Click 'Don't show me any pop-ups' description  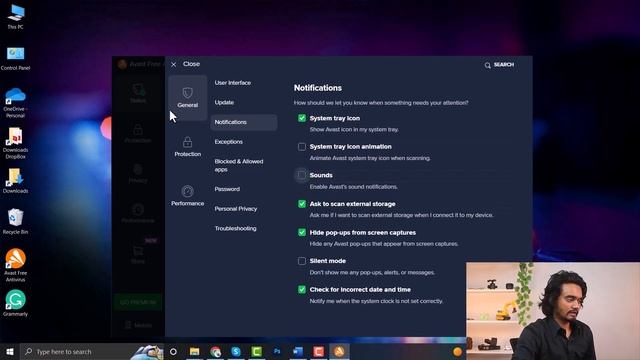(x=372, y=272)
